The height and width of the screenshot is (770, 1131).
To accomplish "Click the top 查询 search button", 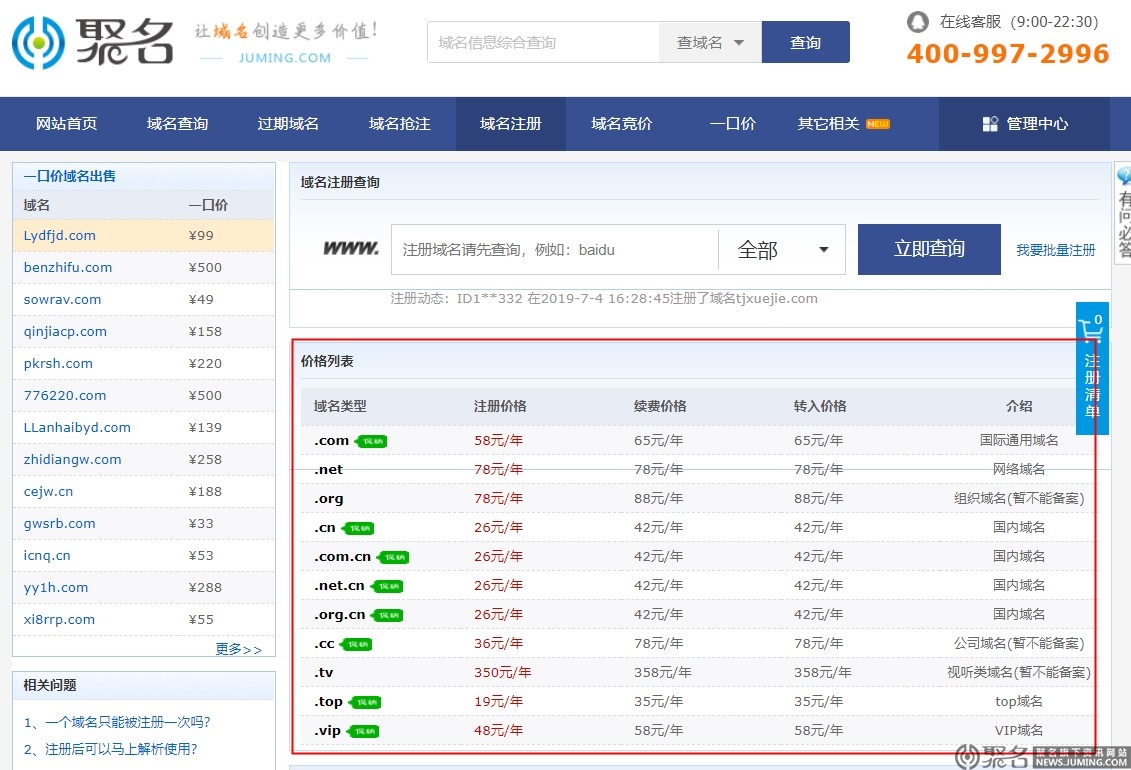I will coord(806,43).
